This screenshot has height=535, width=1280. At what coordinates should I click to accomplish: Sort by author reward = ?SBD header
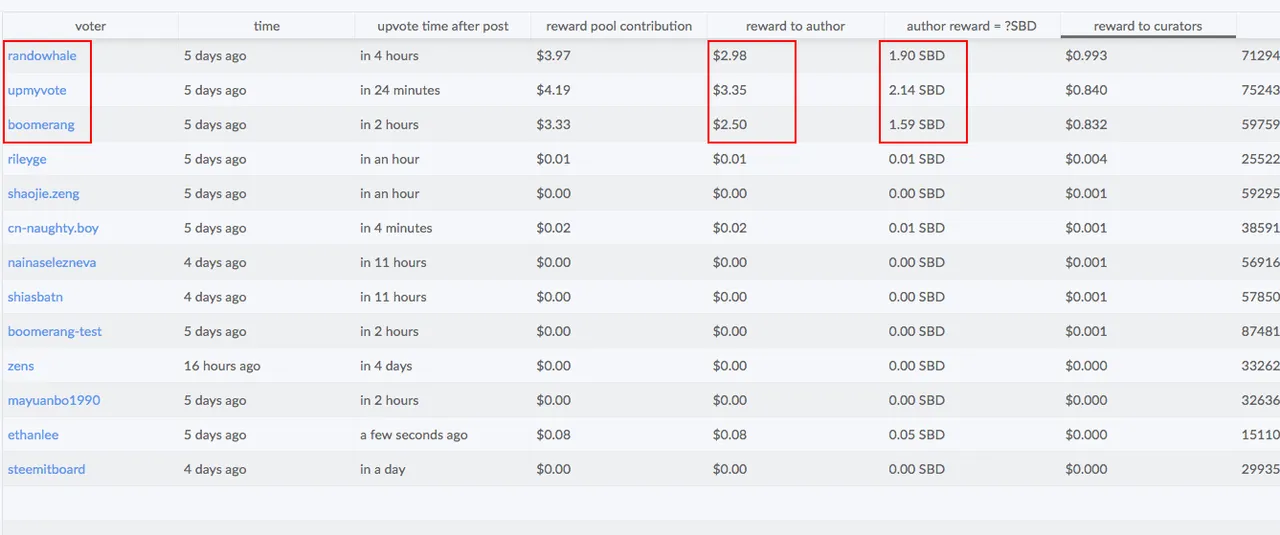972,26
